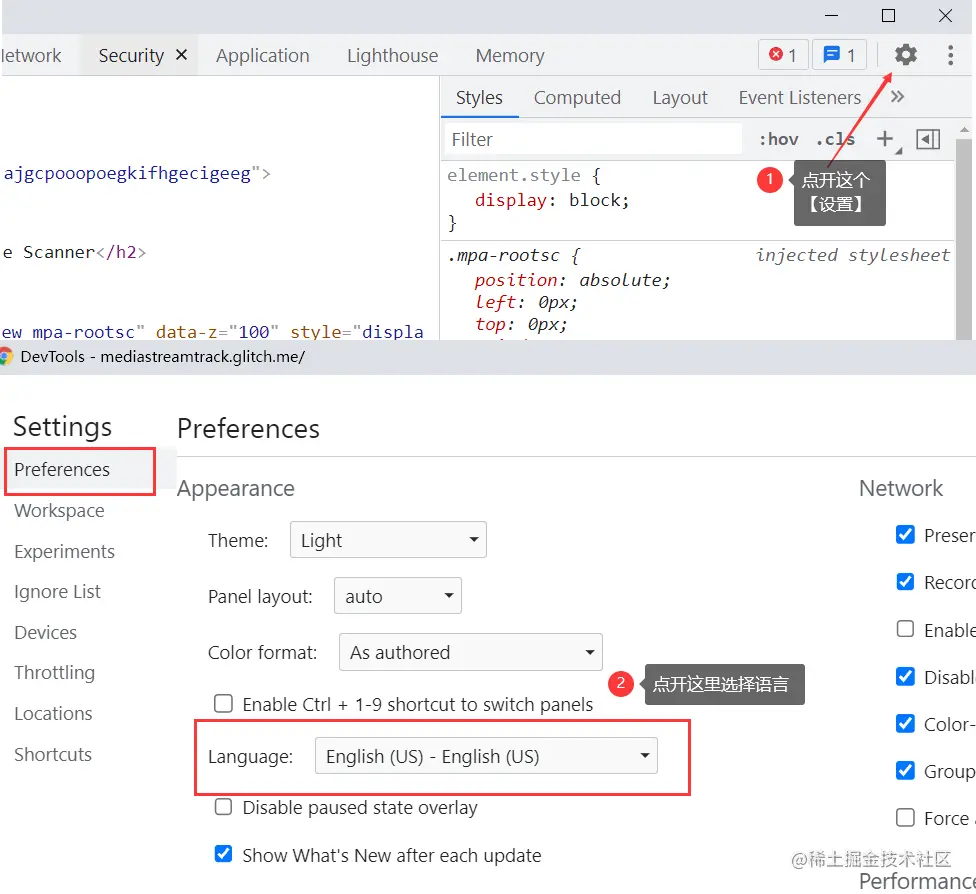Viewport: 976px width, 894px height.
Task: Open the Language dropdown English (US)
Action: click(x=486, y=756)
